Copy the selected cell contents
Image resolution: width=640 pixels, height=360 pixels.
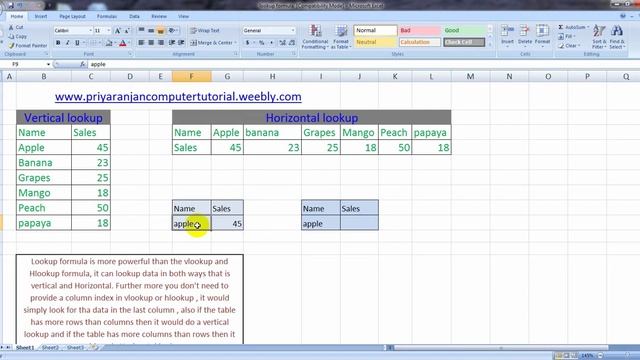(17, 36)
